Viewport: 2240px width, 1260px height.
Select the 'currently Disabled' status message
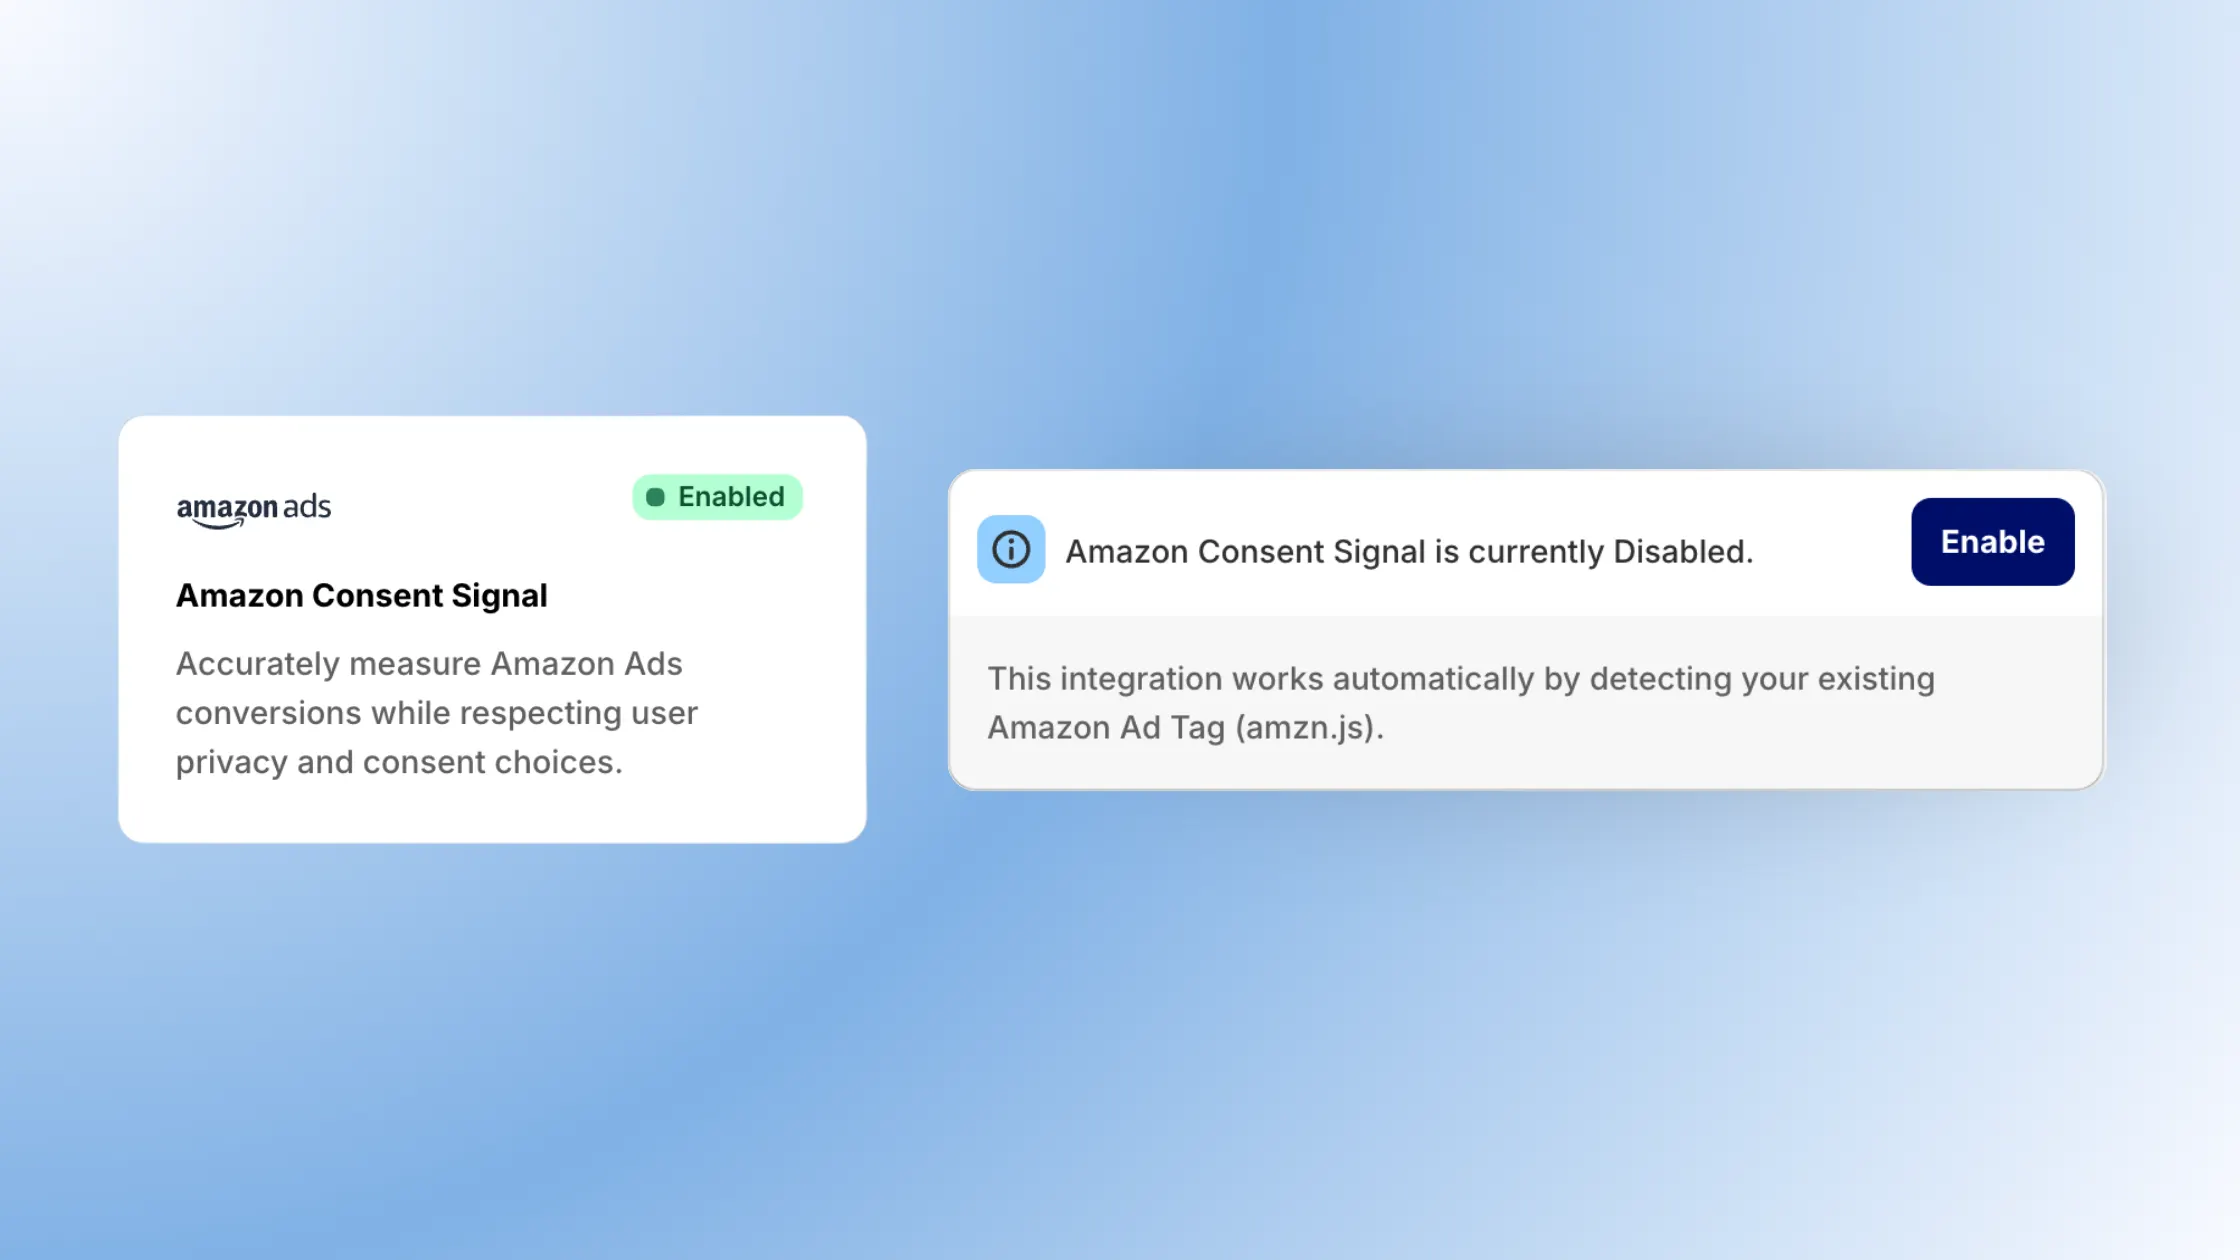[x=1408, y=551]
